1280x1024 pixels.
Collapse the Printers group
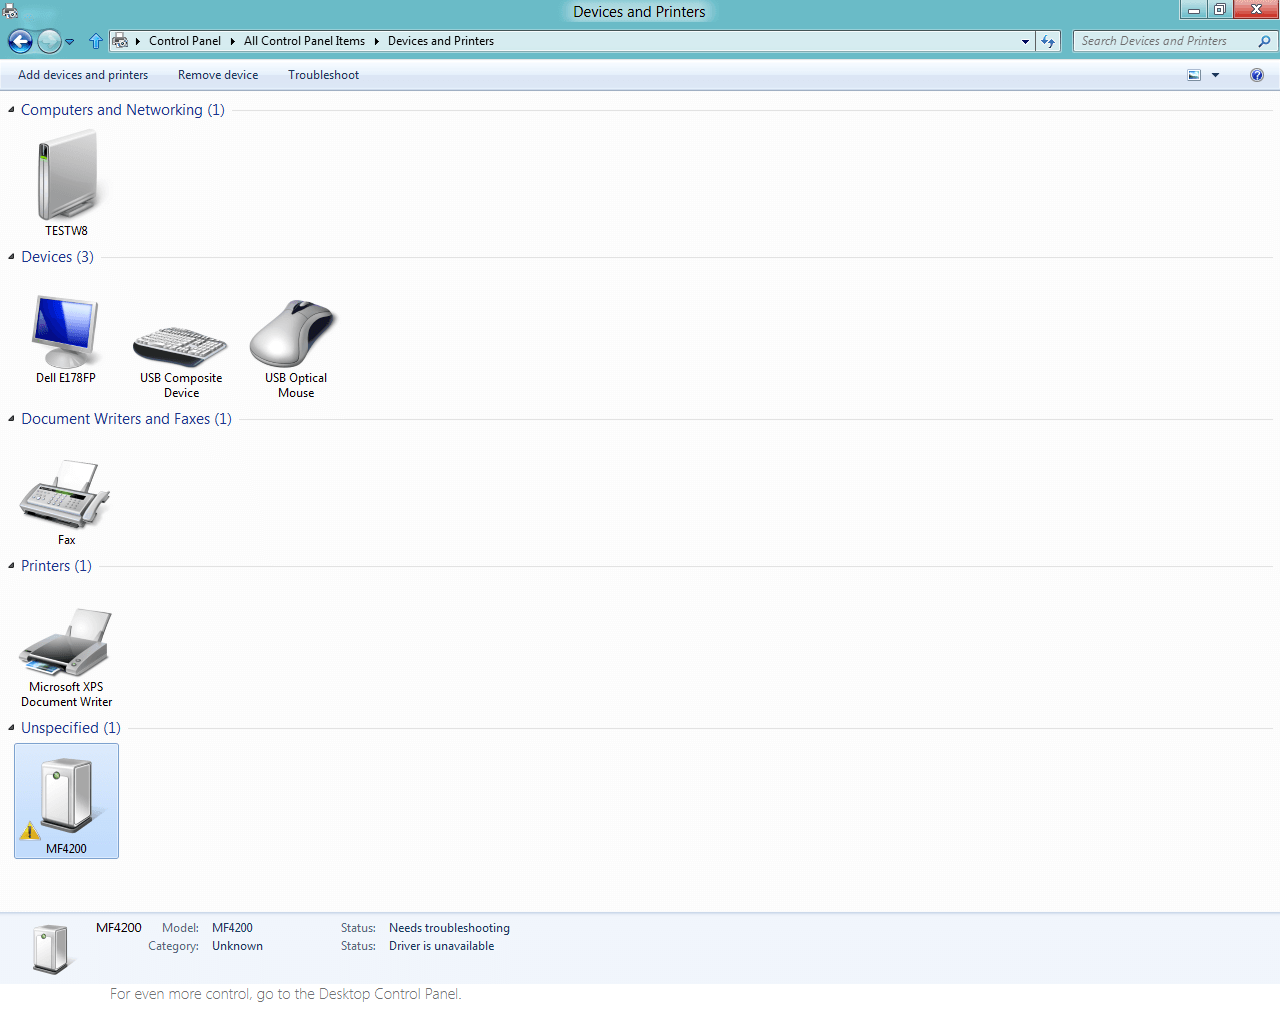[x=11, y=566]
